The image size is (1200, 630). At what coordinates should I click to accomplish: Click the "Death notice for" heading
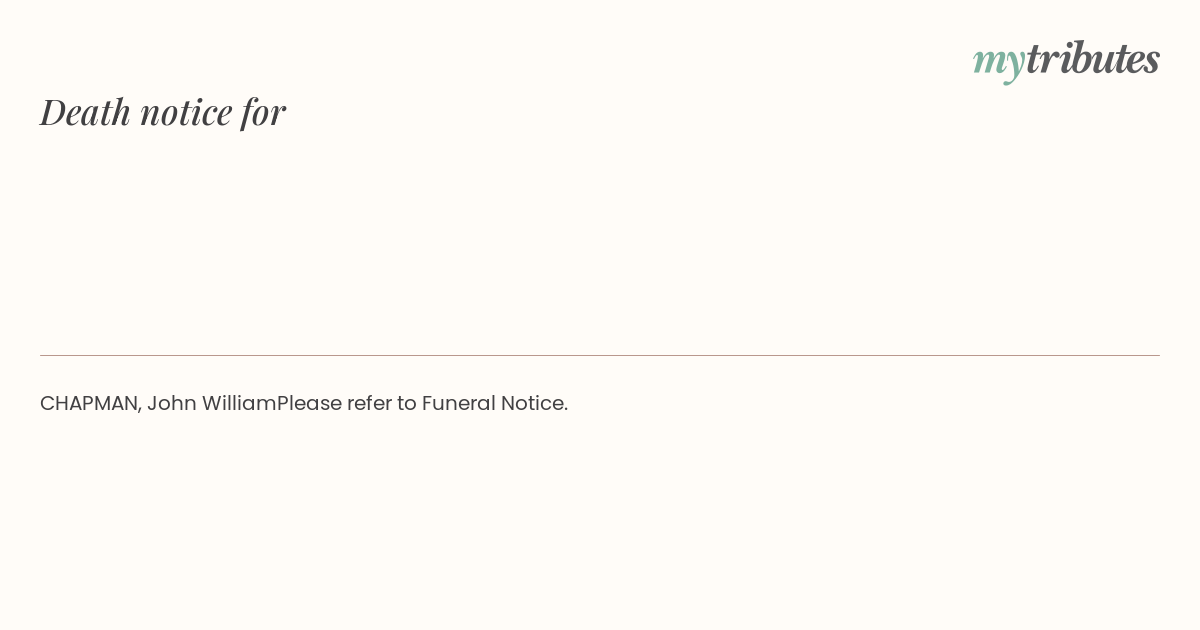163,111
